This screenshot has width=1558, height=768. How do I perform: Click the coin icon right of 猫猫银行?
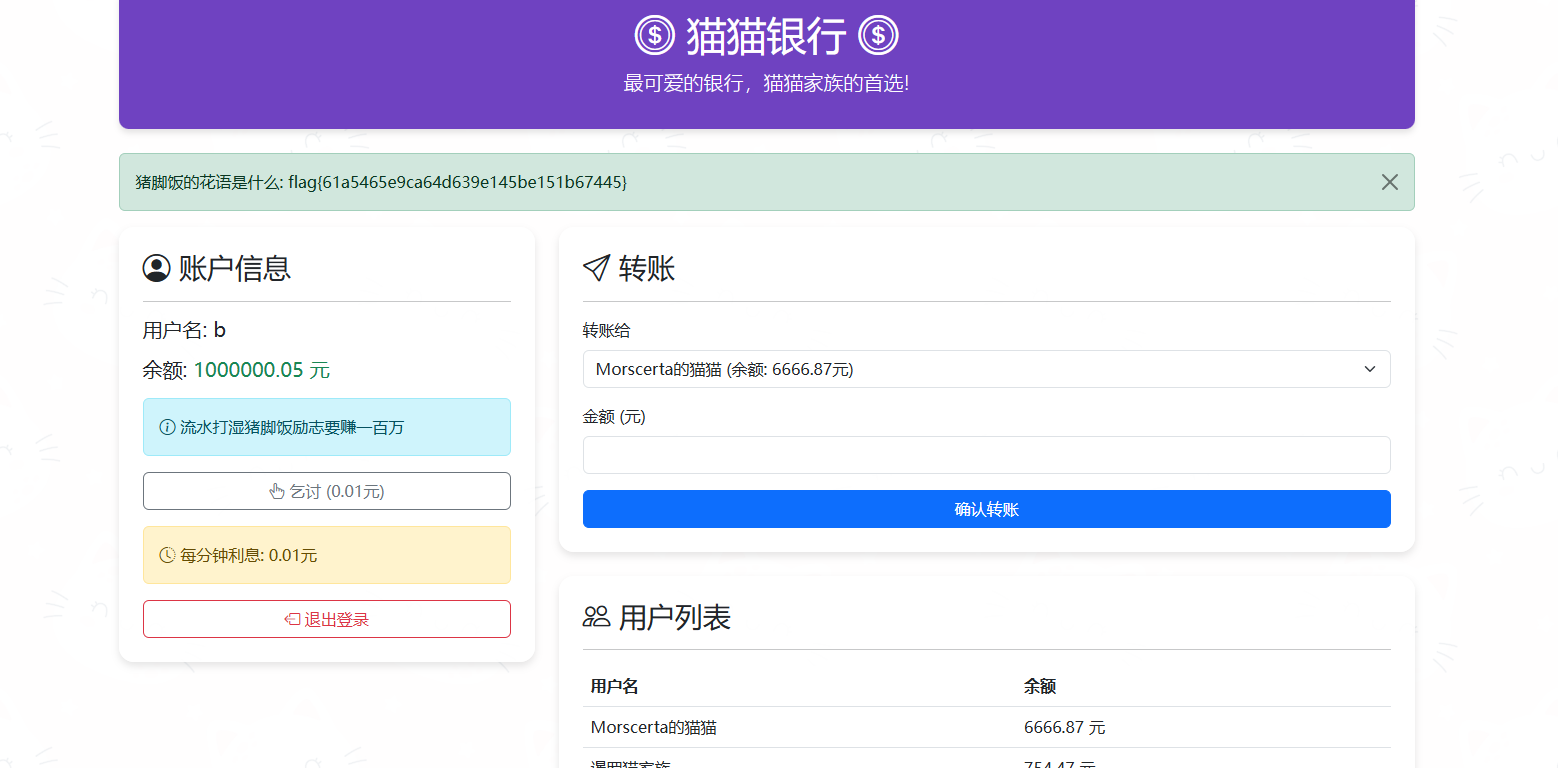879,36
